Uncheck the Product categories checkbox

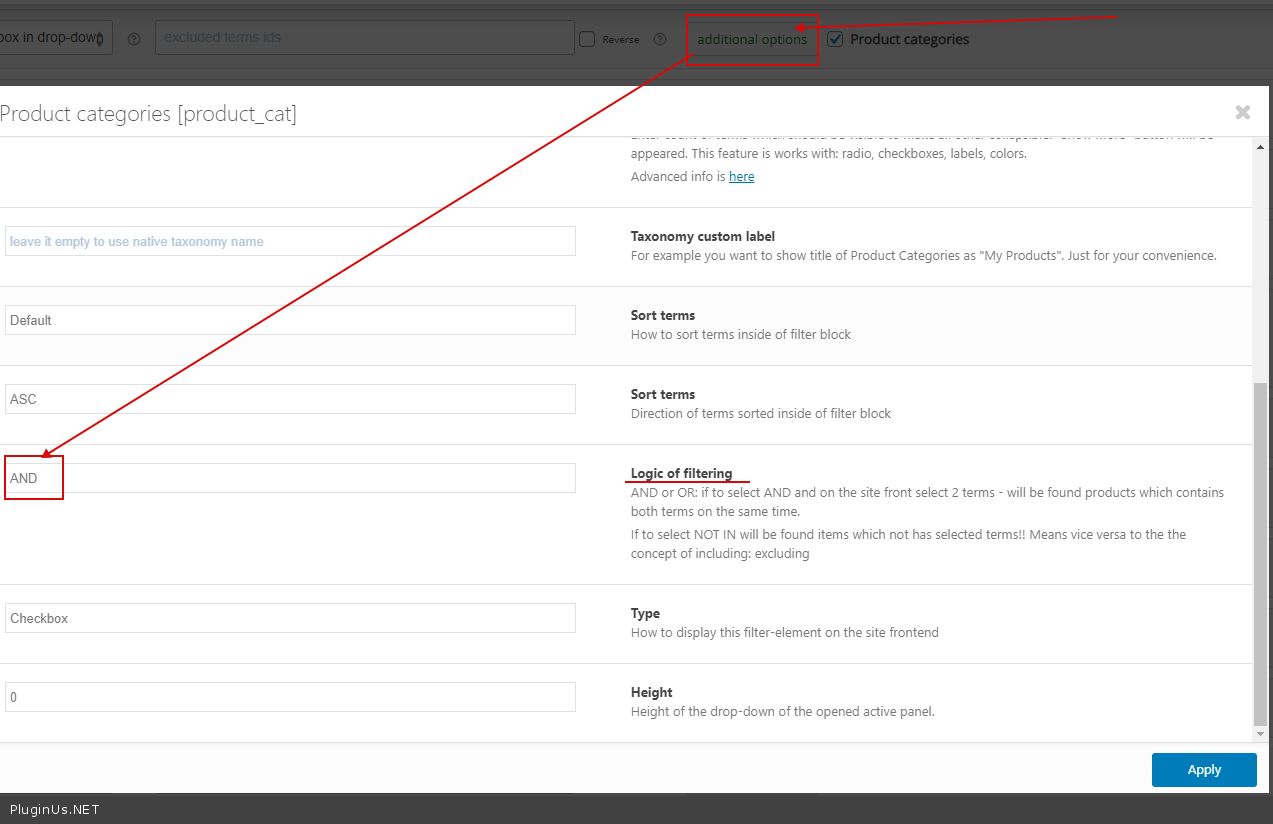[x=836, y=39]
